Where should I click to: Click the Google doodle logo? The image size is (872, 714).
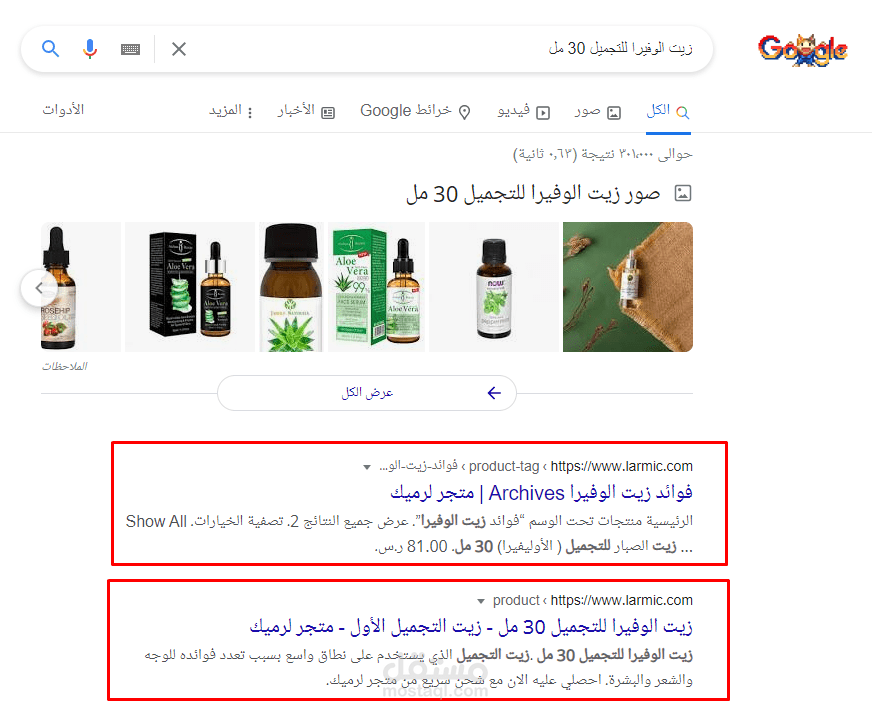tap(802, 49)
